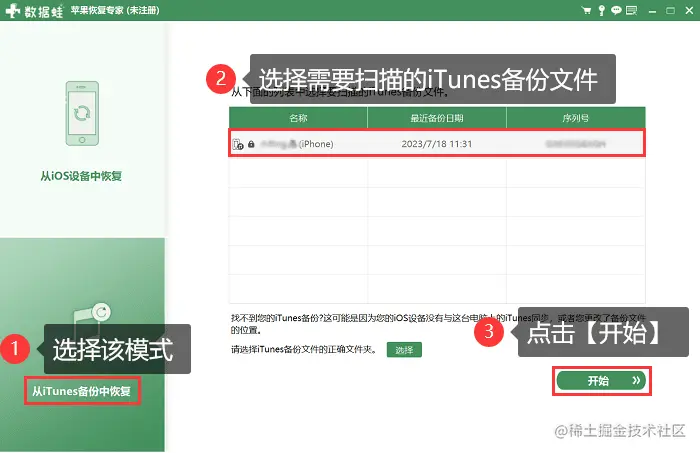The height and width of the screenshot is (453, 700).
Task: Click the key registration icon
Action: (601, 10)
